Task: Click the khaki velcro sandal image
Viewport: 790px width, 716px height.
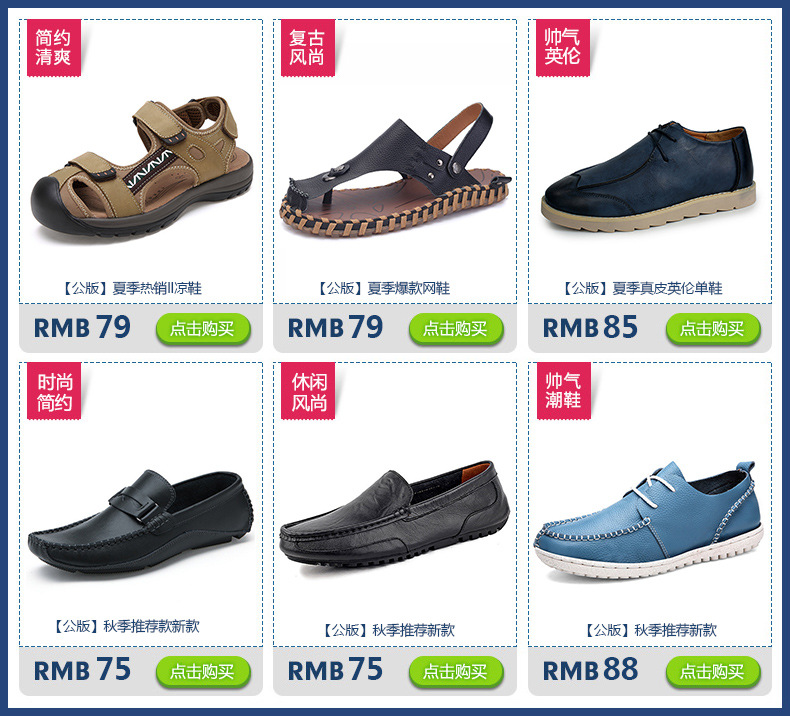Action: point(142,168)
